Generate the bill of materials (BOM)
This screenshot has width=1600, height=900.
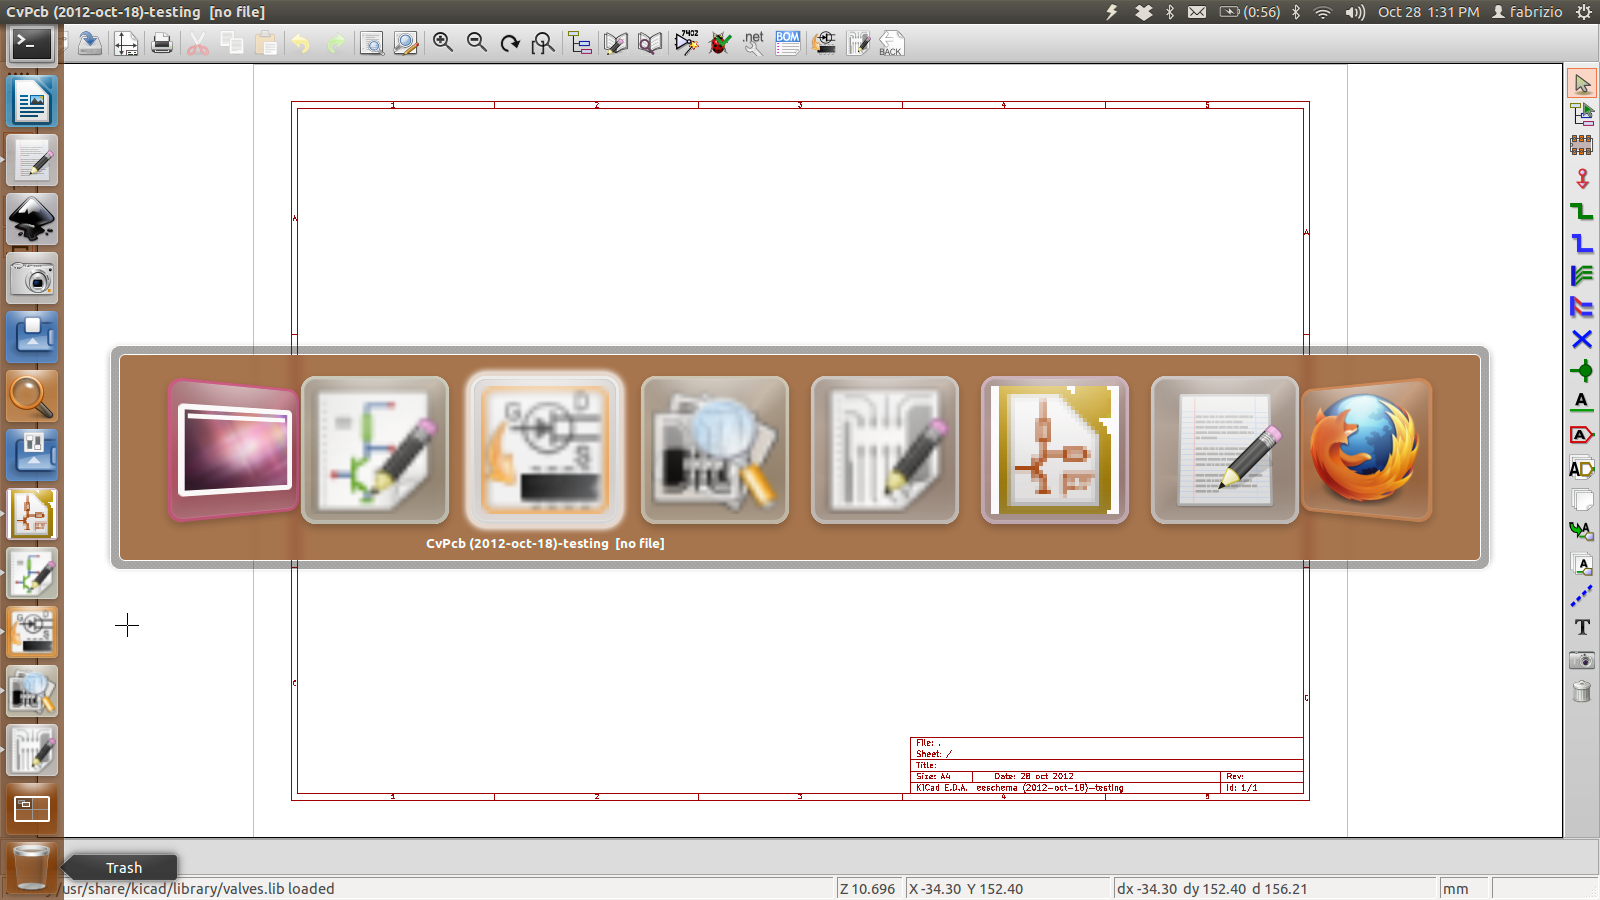[788, 43]
